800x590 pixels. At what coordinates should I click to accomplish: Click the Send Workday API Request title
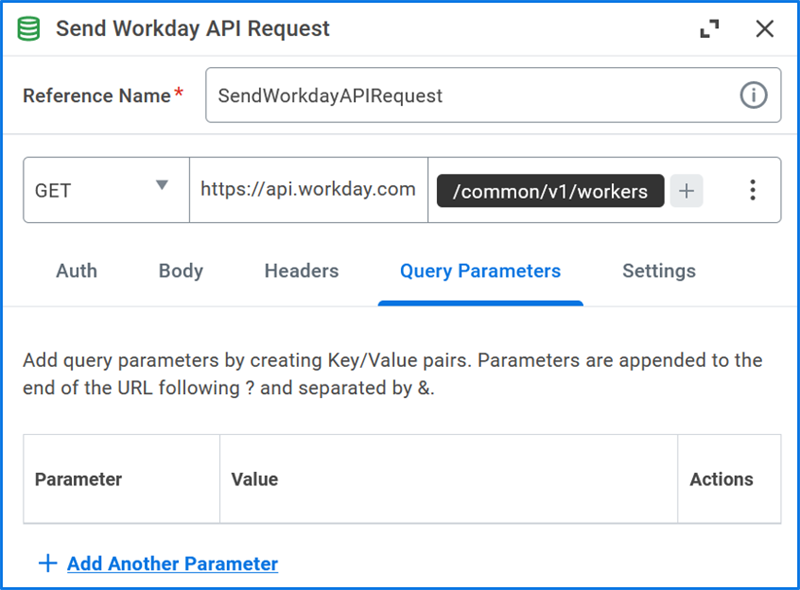point(193,29)
